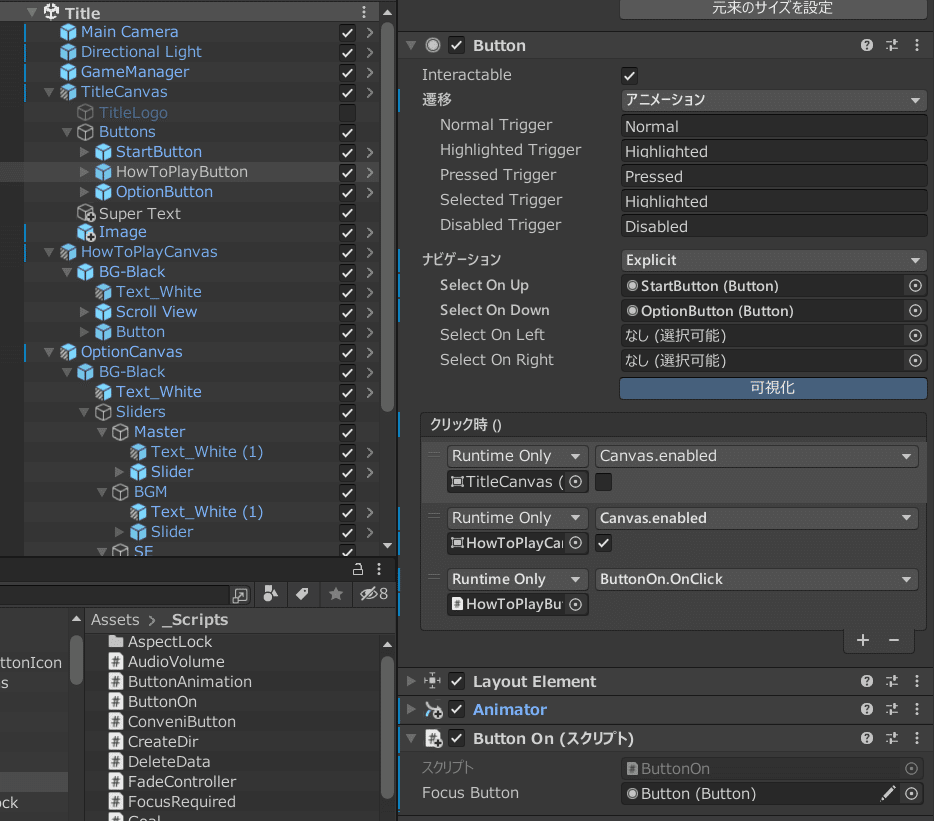This screenshot has width=934, height=821.
Task: Remove selected On Click event with minus icon
Action: coord(893,640)
